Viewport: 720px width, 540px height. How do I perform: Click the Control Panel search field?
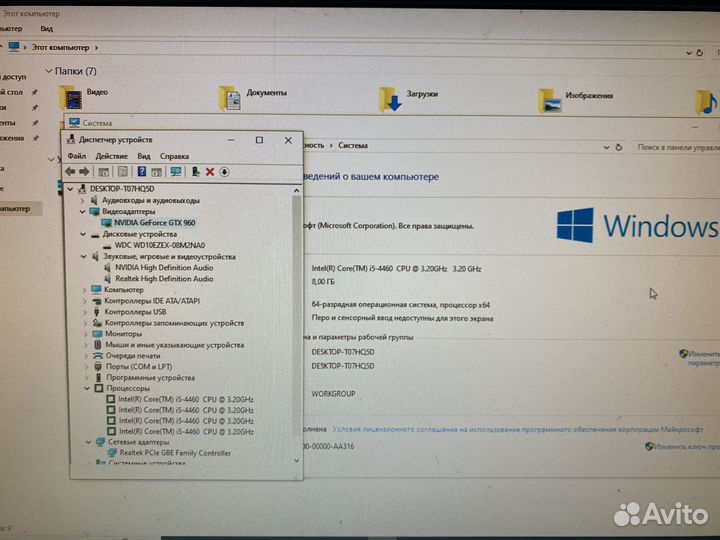(677, 147)
